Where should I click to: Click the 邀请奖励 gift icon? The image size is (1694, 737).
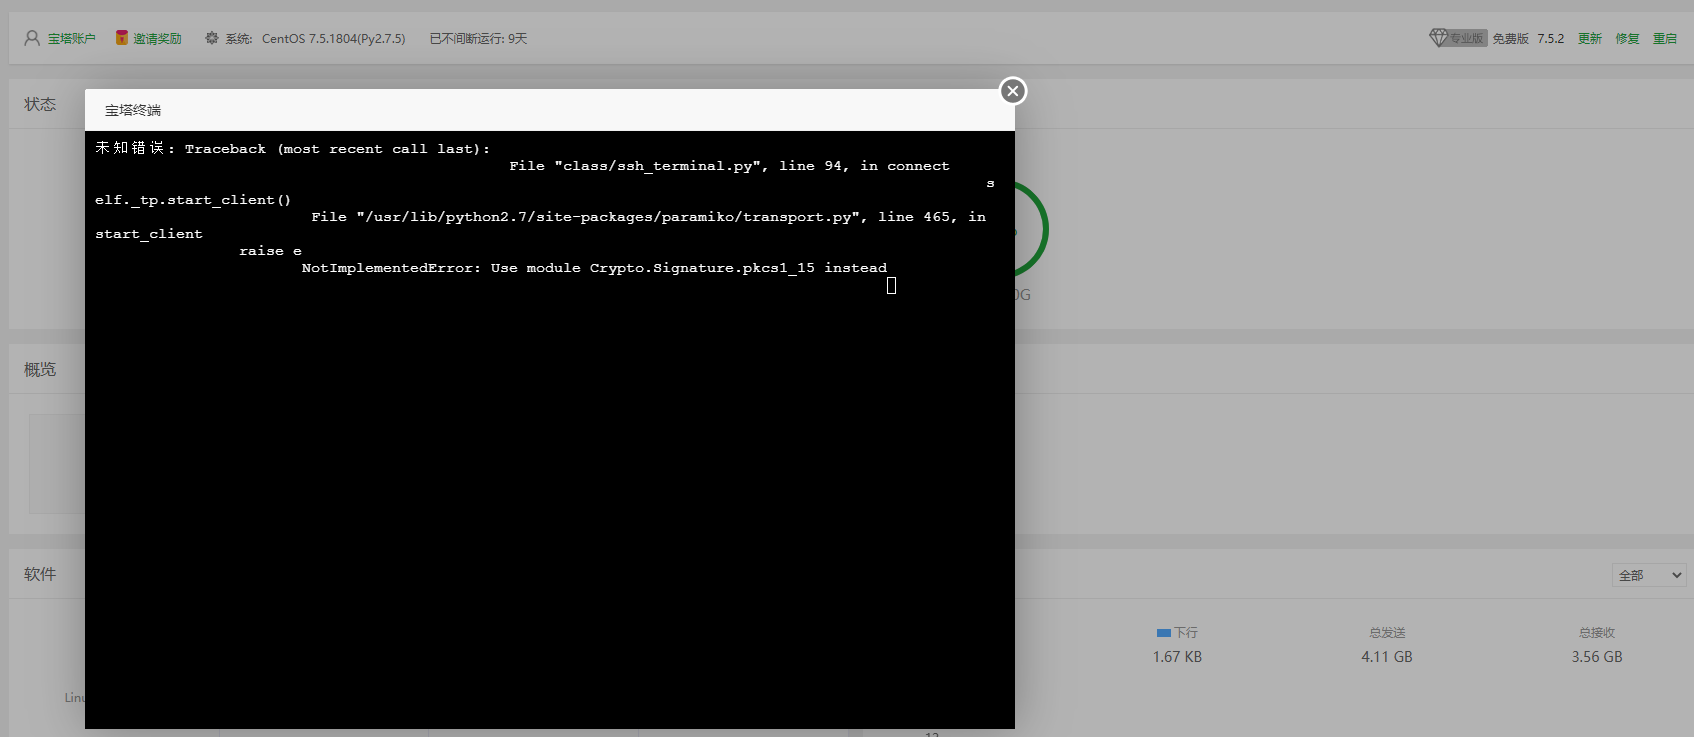(121, 38)
